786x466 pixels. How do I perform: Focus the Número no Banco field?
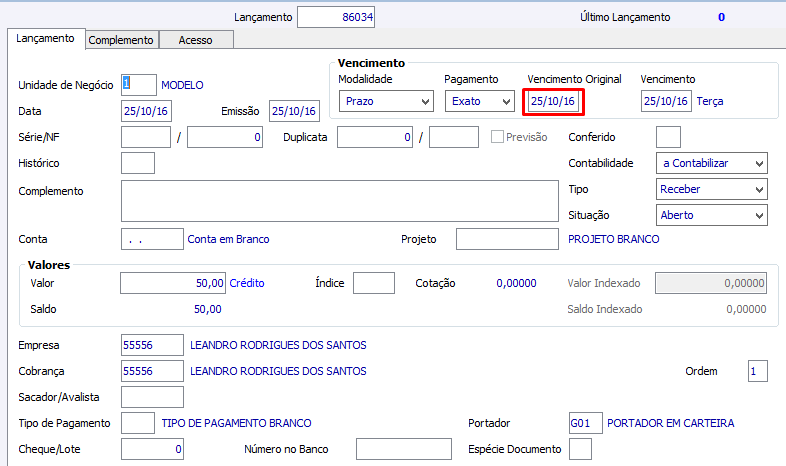[x=404, y=449]
